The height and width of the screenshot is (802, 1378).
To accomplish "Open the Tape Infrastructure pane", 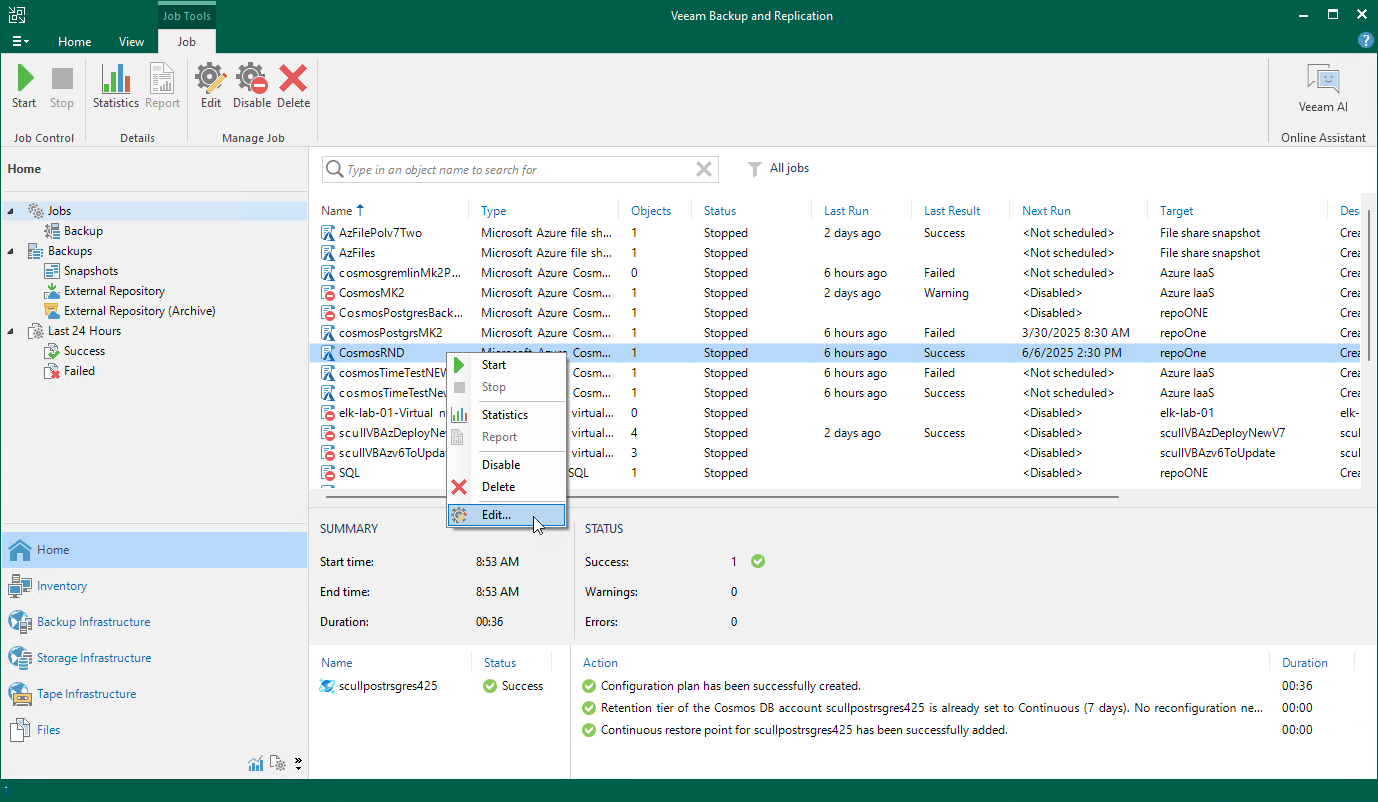I will [154, 694].
